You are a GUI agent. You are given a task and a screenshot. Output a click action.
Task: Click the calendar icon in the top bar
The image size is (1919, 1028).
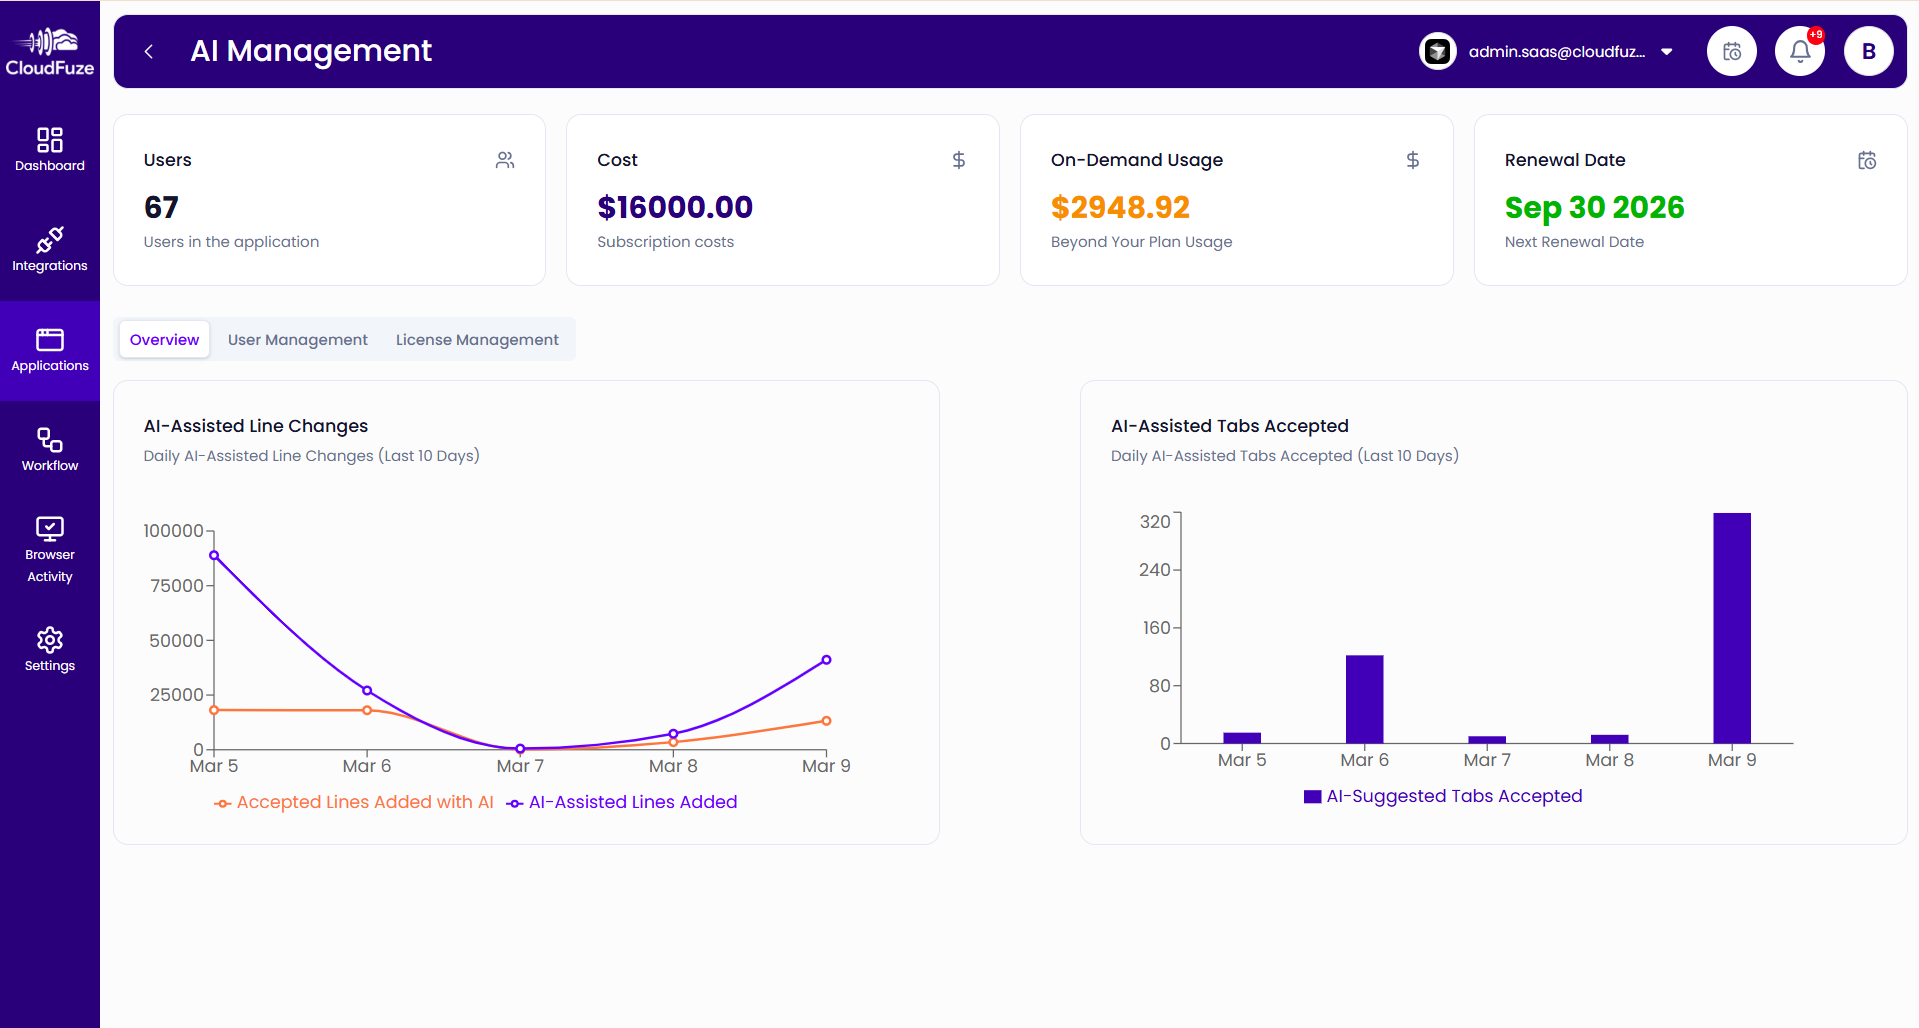point(1731,51)
